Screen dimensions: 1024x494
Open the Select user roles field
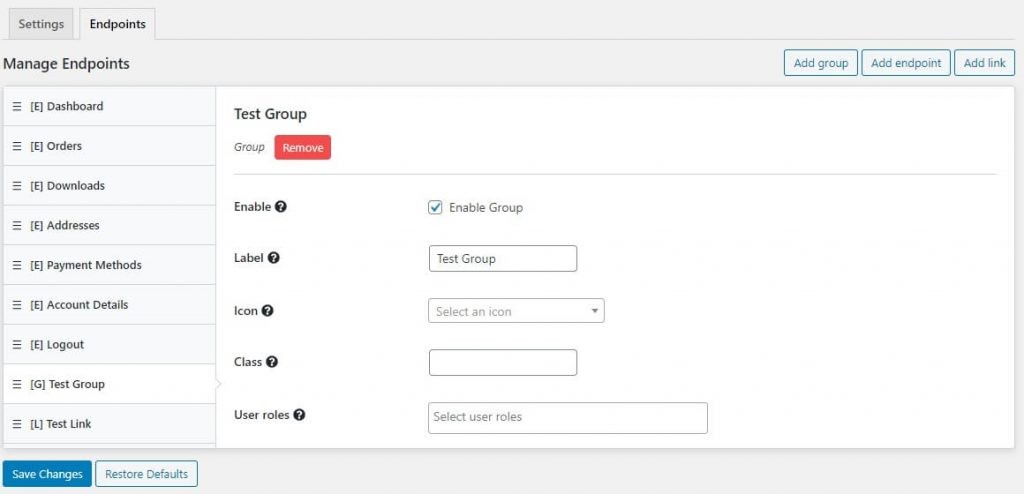click(x=567, y=417)
